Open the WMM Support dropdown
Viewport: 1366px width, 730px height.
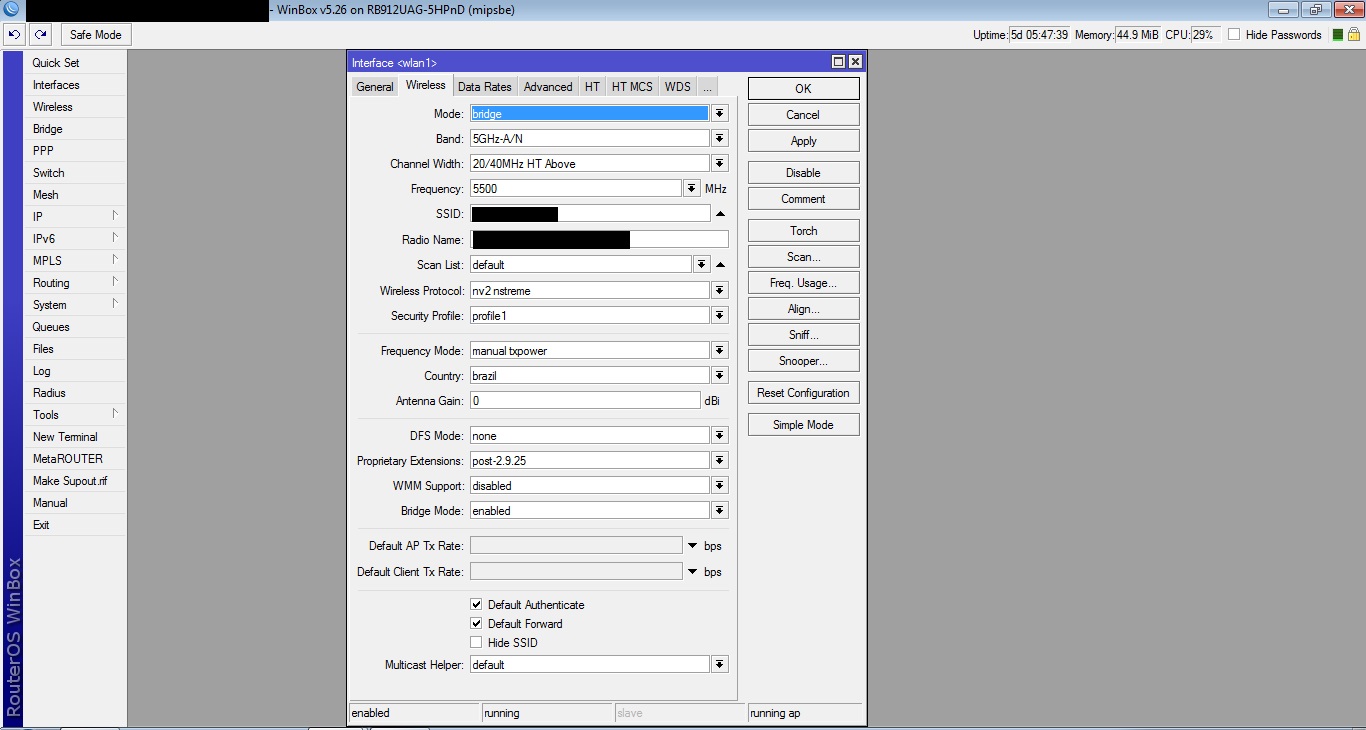pos(719,486)
